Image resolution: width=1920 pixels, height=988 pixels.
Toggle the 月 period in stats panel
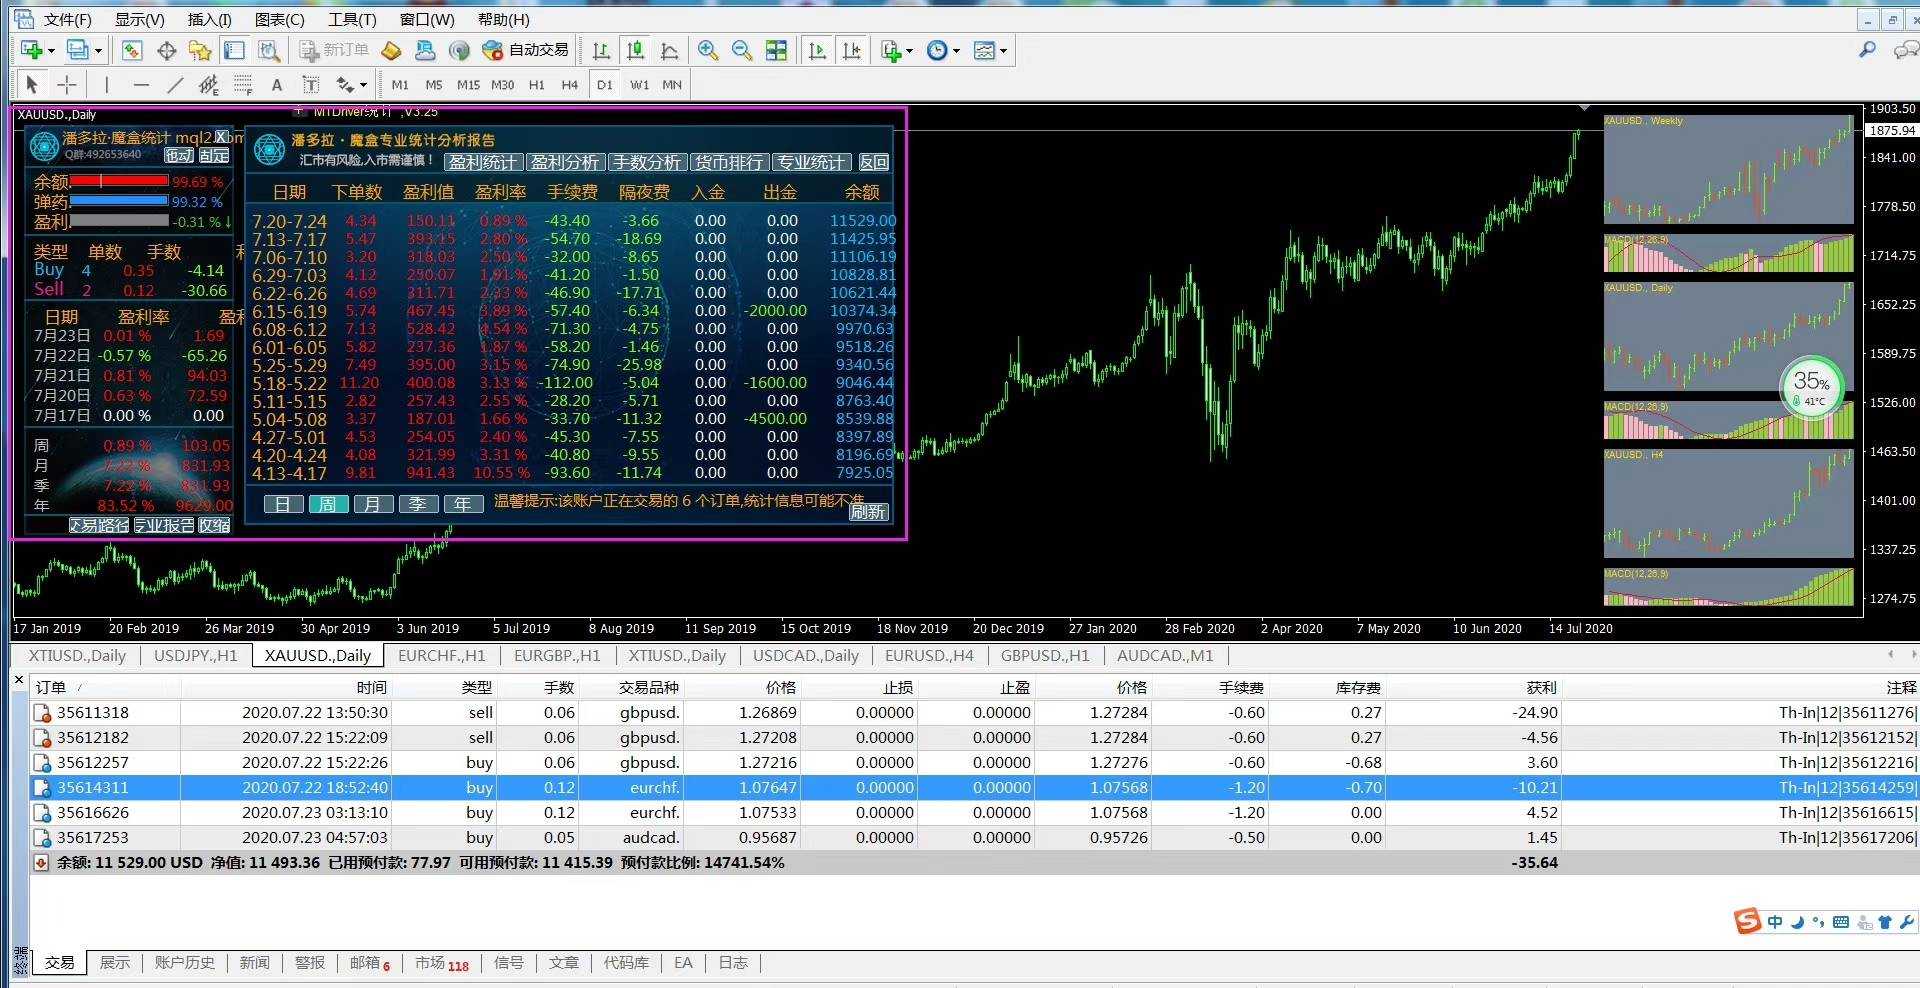pyautogui.click(x=372, y=504)
